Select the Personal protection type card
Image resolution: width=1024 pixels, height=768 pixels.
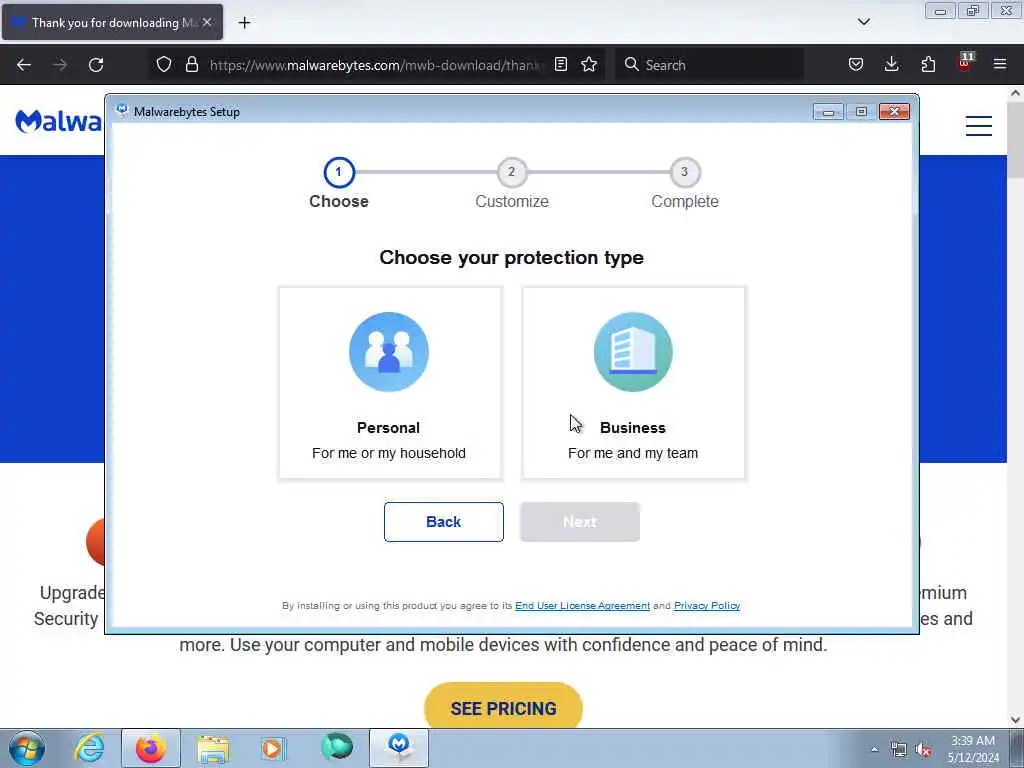click(390, 383)
